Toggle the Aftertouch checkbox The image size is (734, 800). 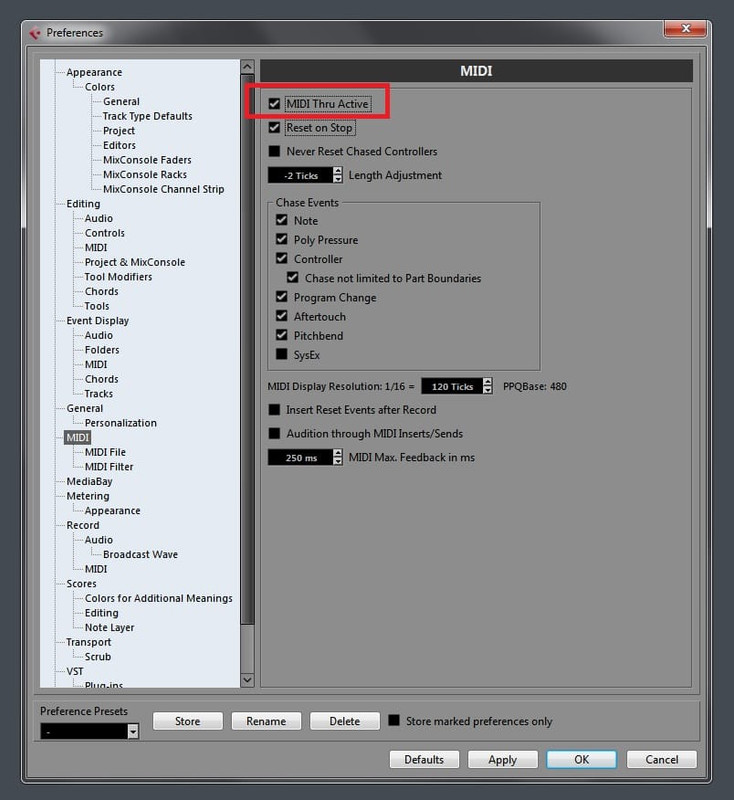(x=282, y=316)
